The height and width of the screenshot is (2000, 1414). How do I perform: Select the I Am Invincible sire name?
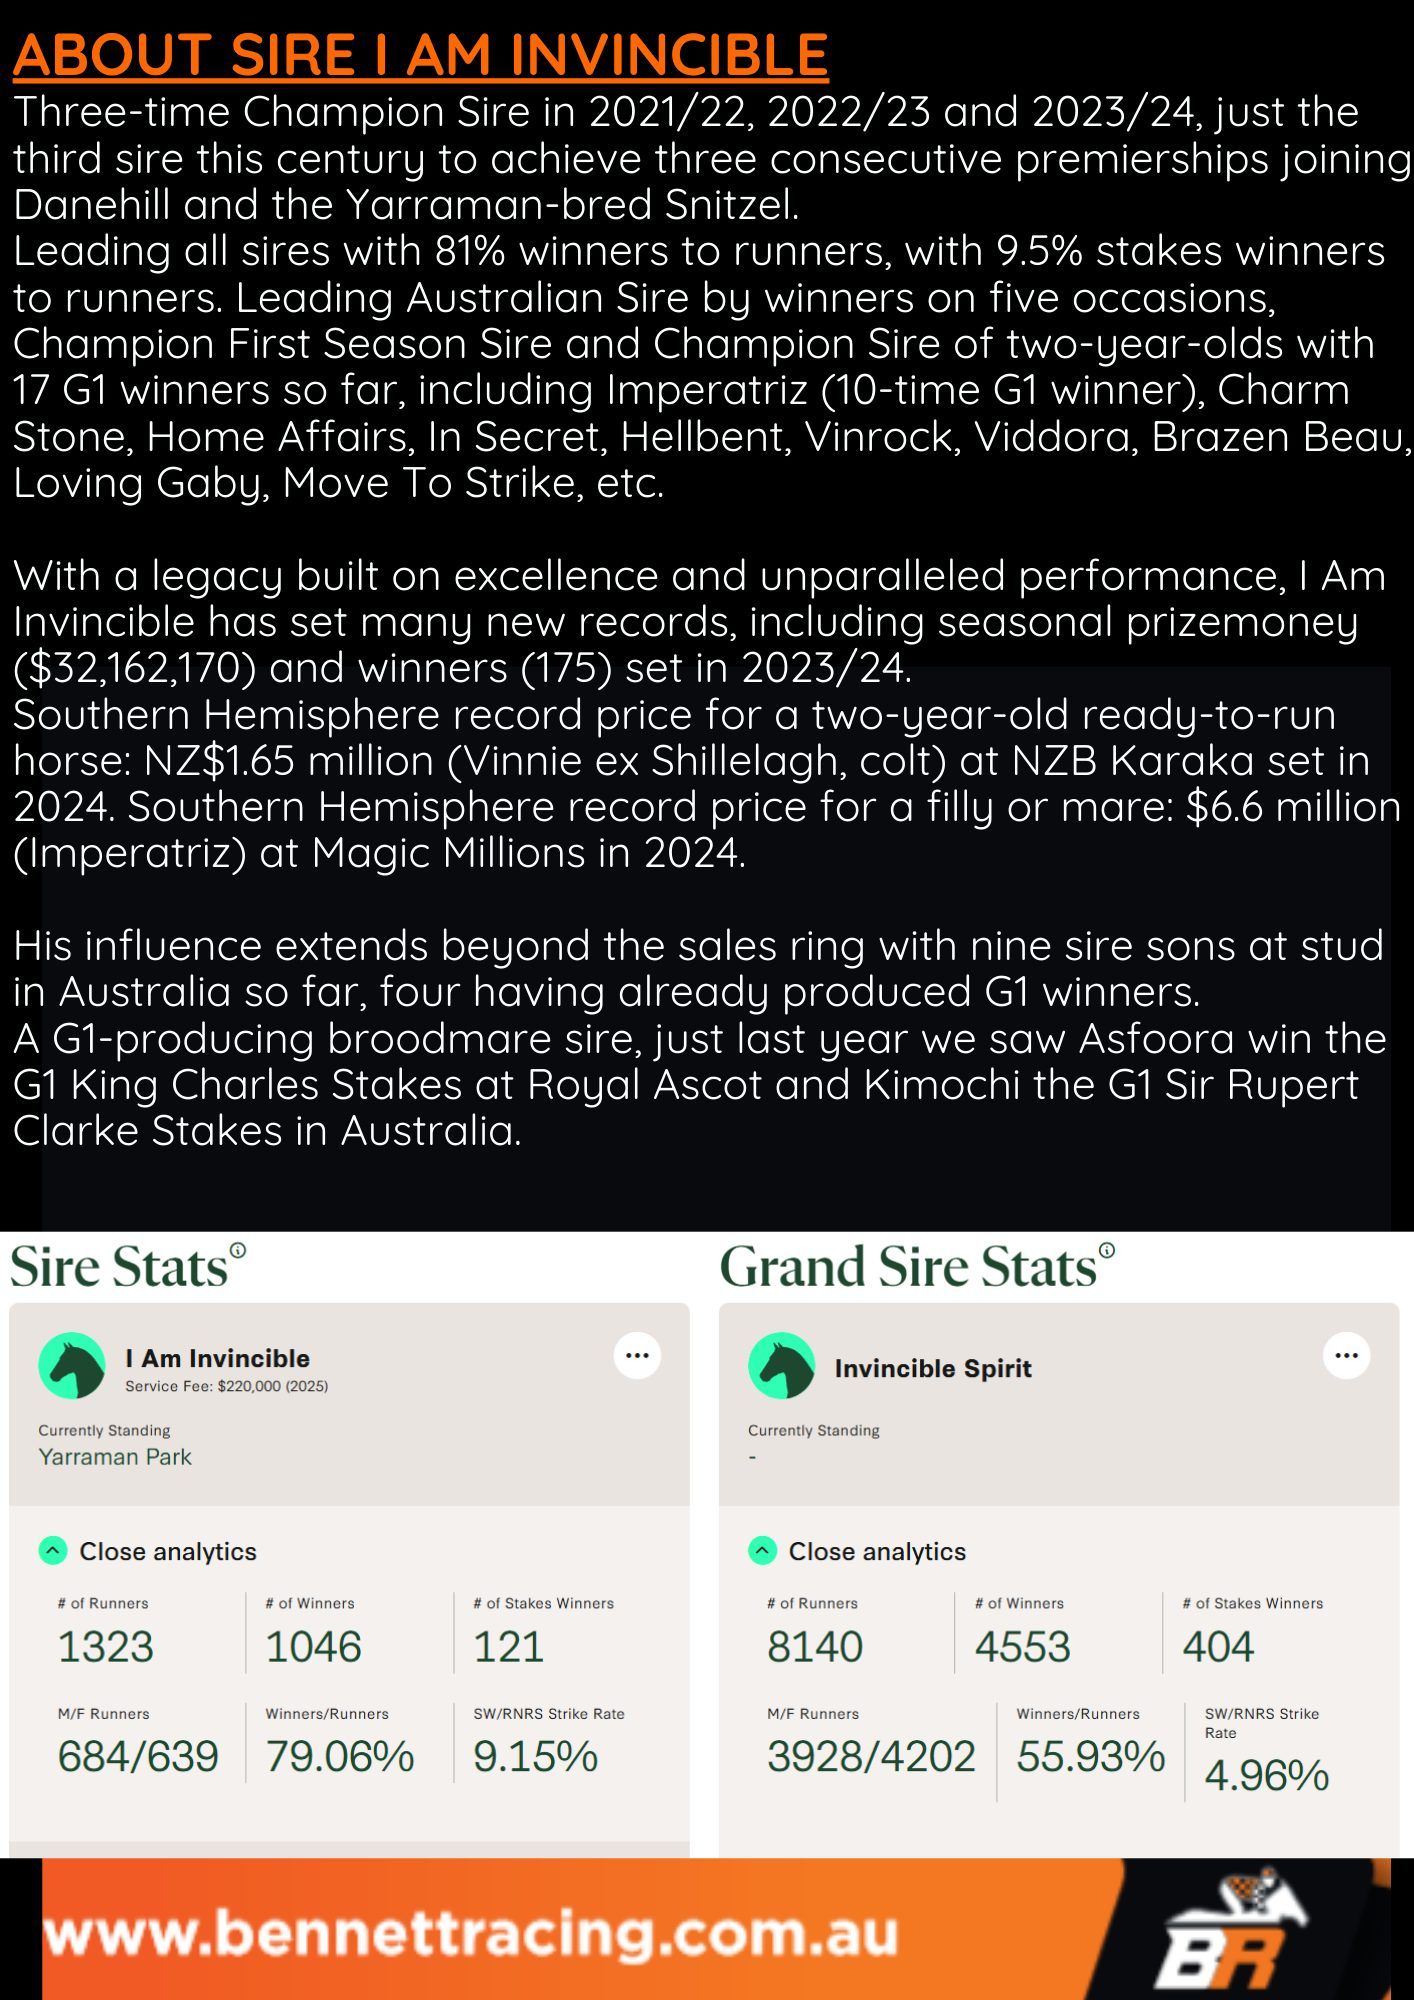[217, 1358]
